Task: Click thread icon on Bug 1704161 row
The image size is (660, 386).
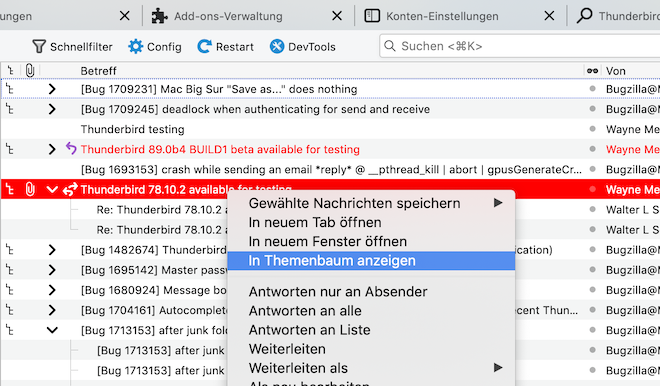Action: tap(10, 310)
